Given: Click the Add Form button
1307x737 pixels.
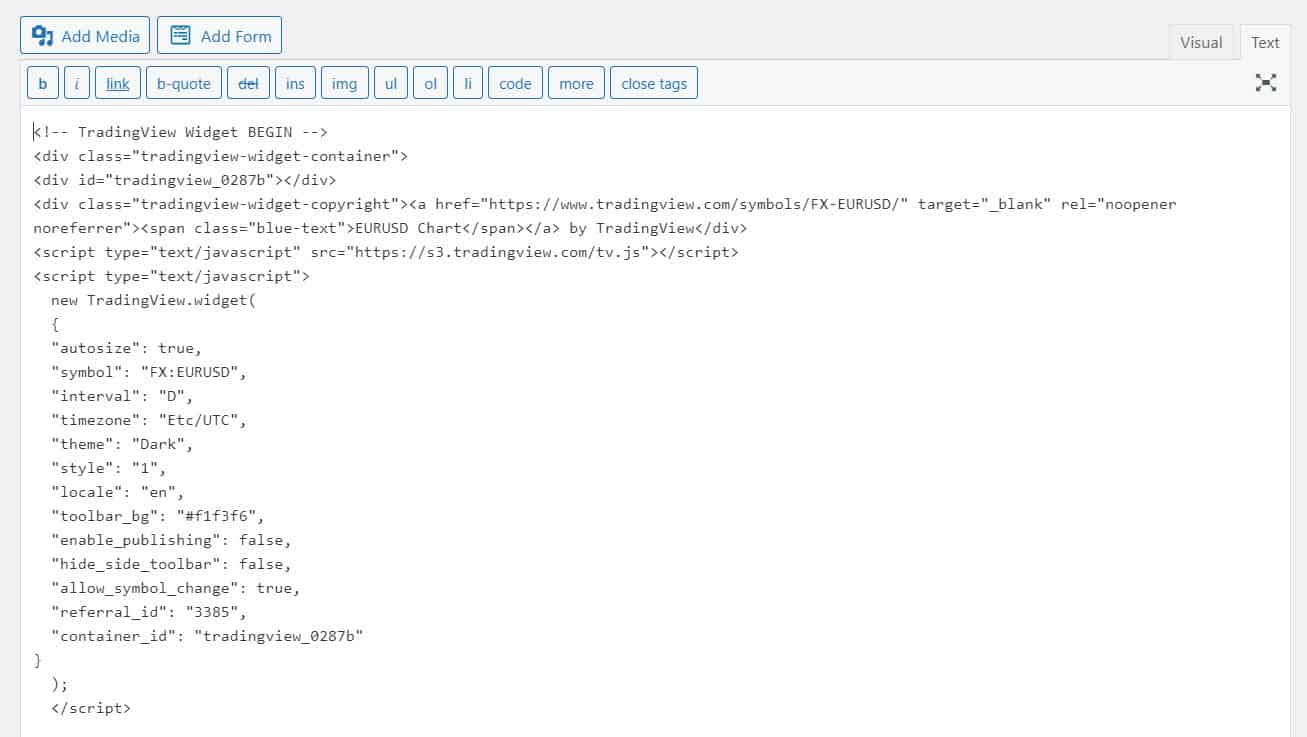Looking at the screenshot, I should coord(220,36).
